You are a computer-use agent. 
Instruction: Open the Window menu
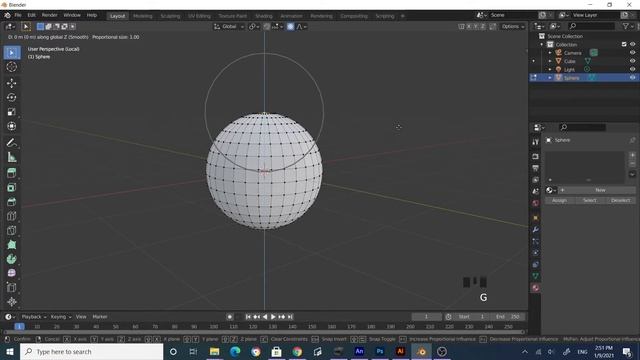tap(72, 15)
